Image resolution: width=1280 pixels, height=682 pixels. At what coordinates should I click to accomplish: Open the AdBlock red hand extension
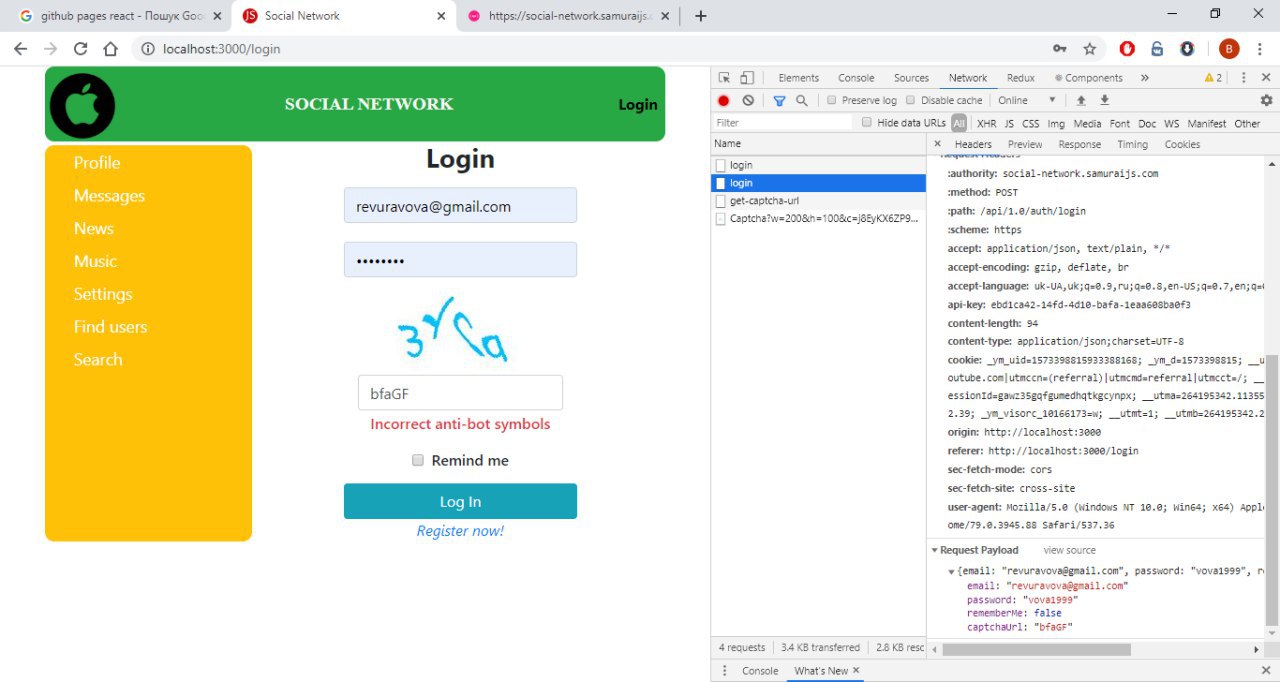pyautogui.click(x=1127, y=48)
